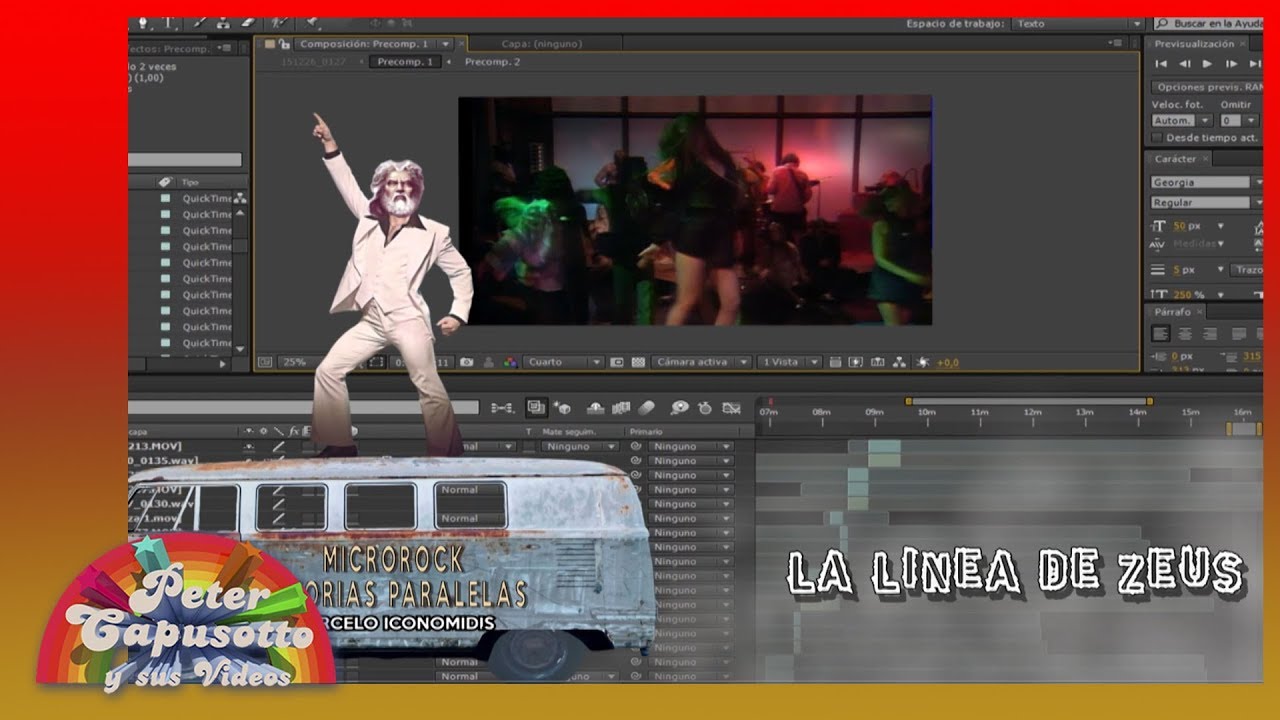Click the vertical scale value 250 %
The image size is (1280, 720).
(x=1188, y=294)
